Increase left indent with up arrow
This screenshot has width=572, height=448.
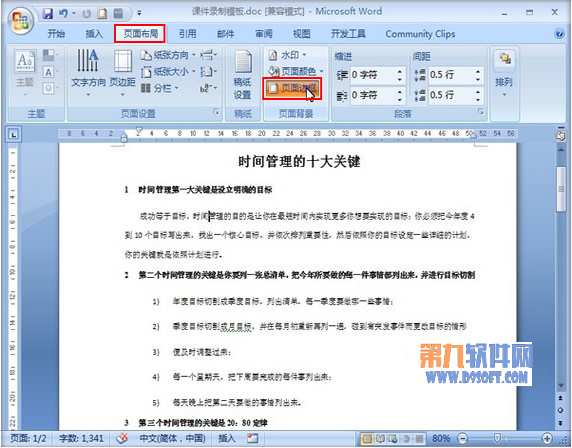pyautogui.click(x=400, y=72)
